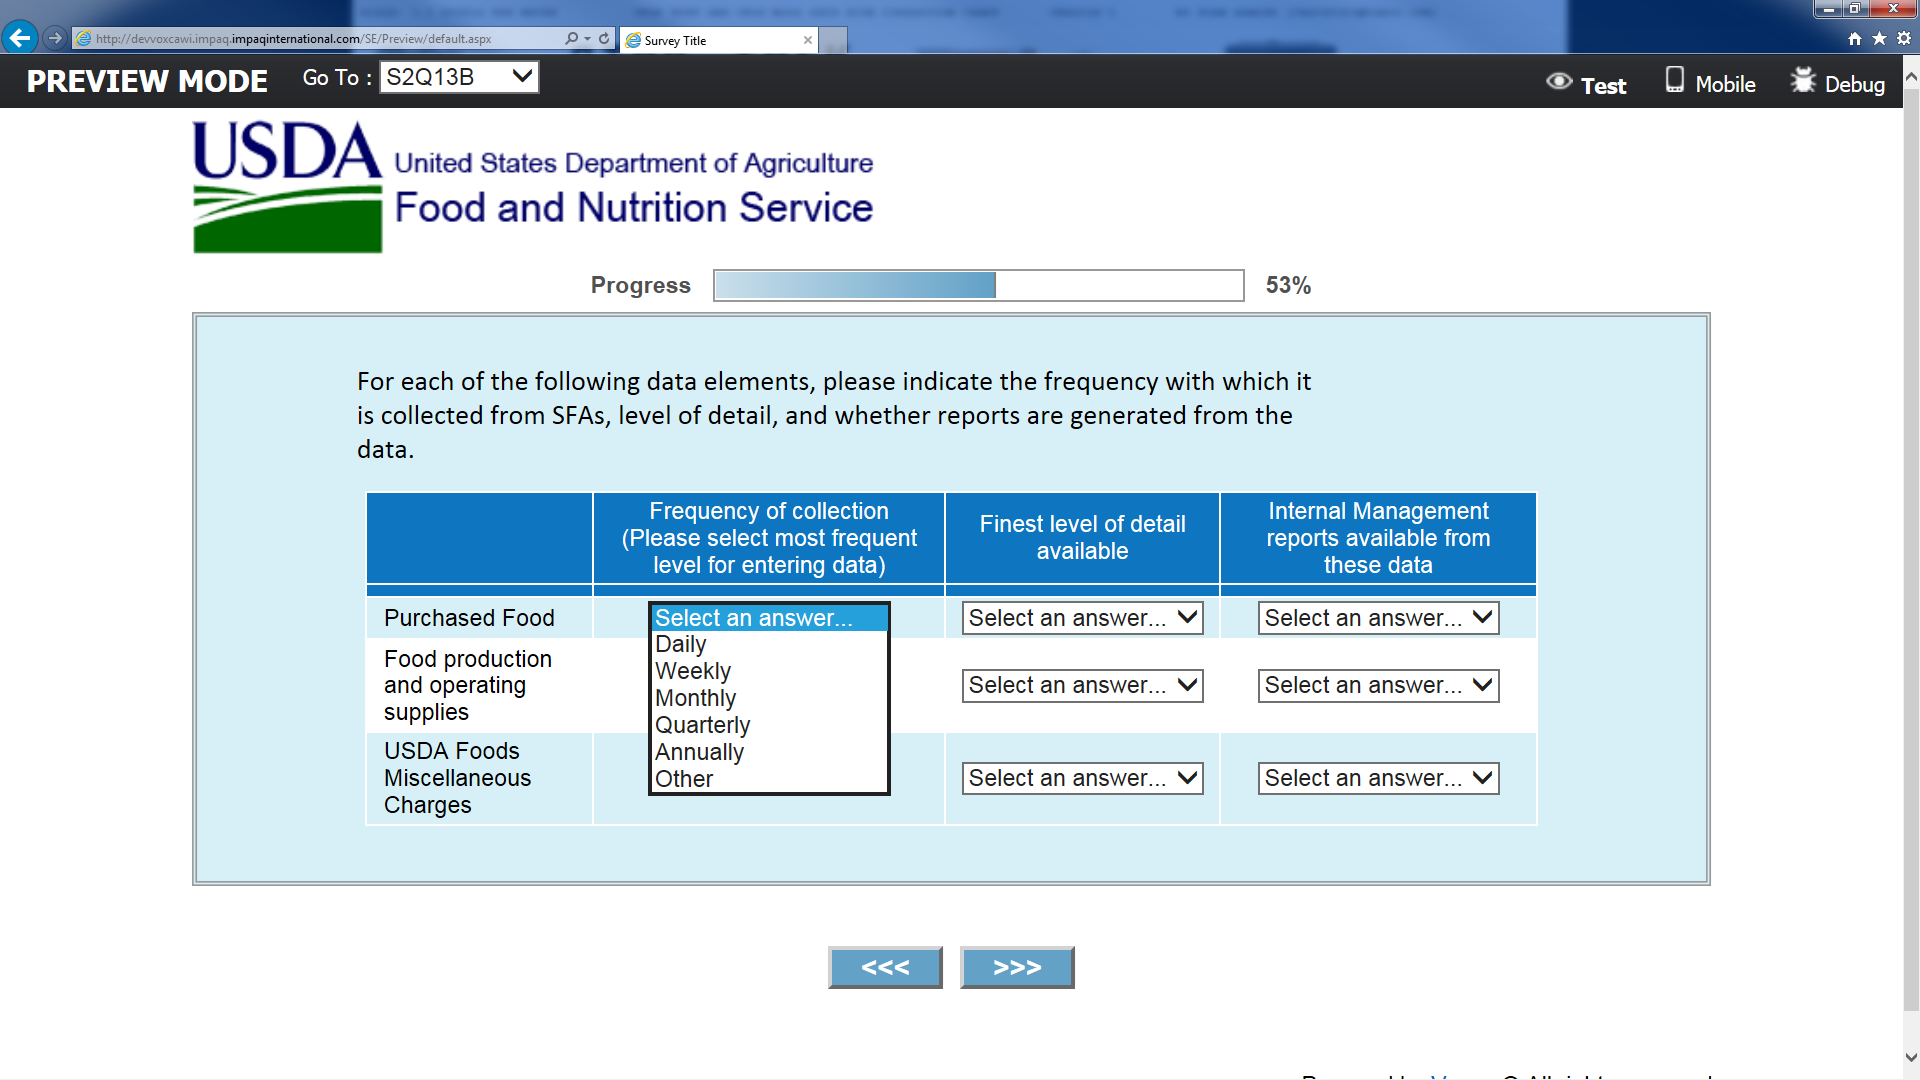Click the previous page <<< button

click(885, 967)
